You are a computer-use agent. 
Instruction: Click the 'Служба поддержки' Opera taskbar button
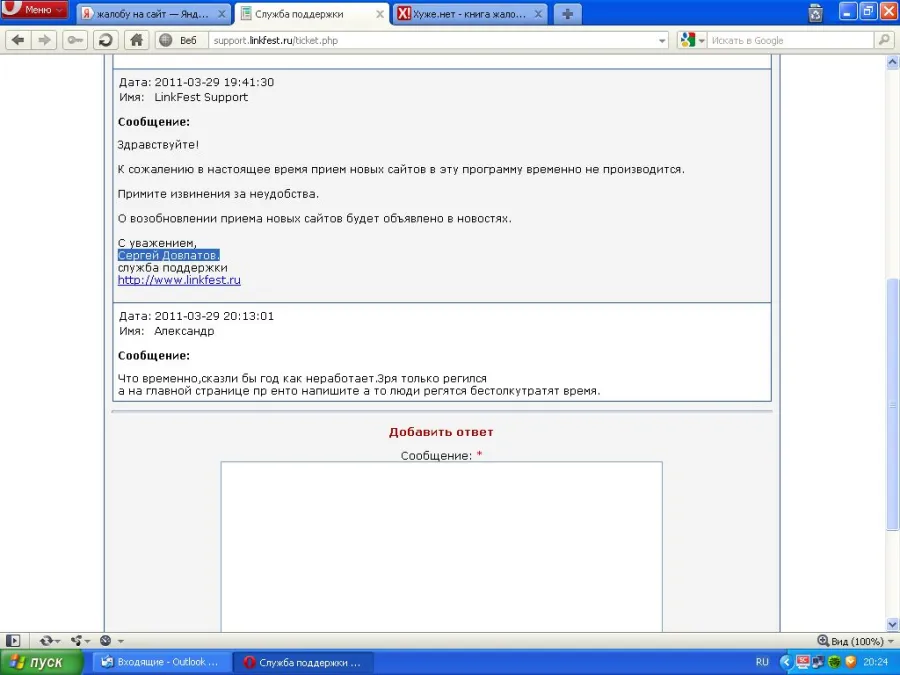point(304,662)
